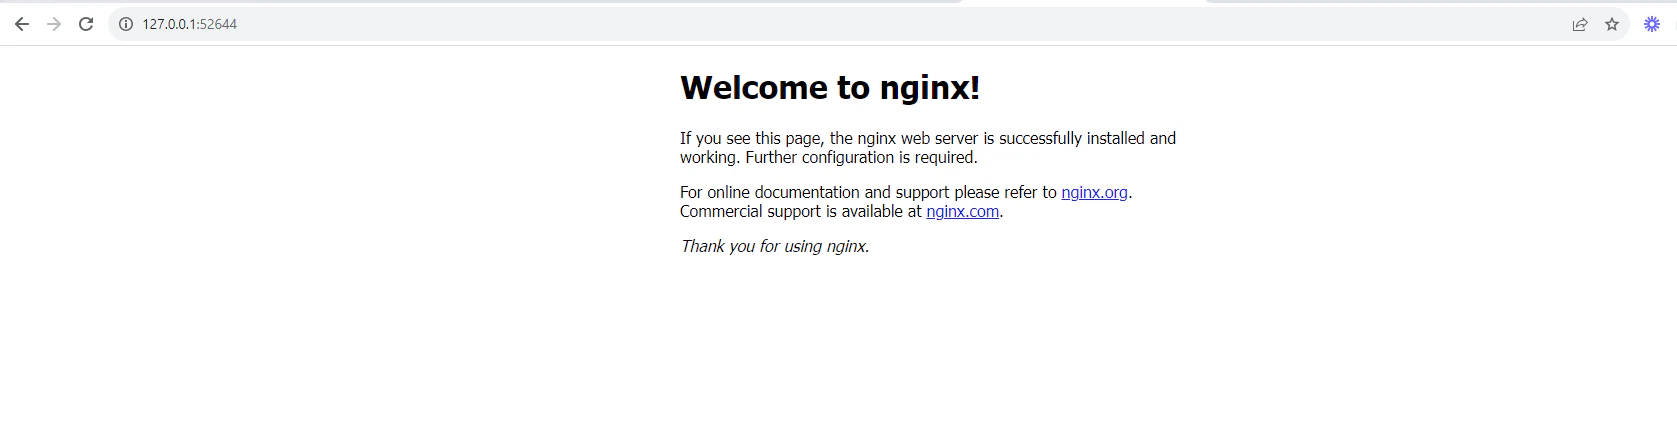Click the italic "Thank you for using nginx" line
The height and width of the screenshot is (428, 1677).
[774, 246]
